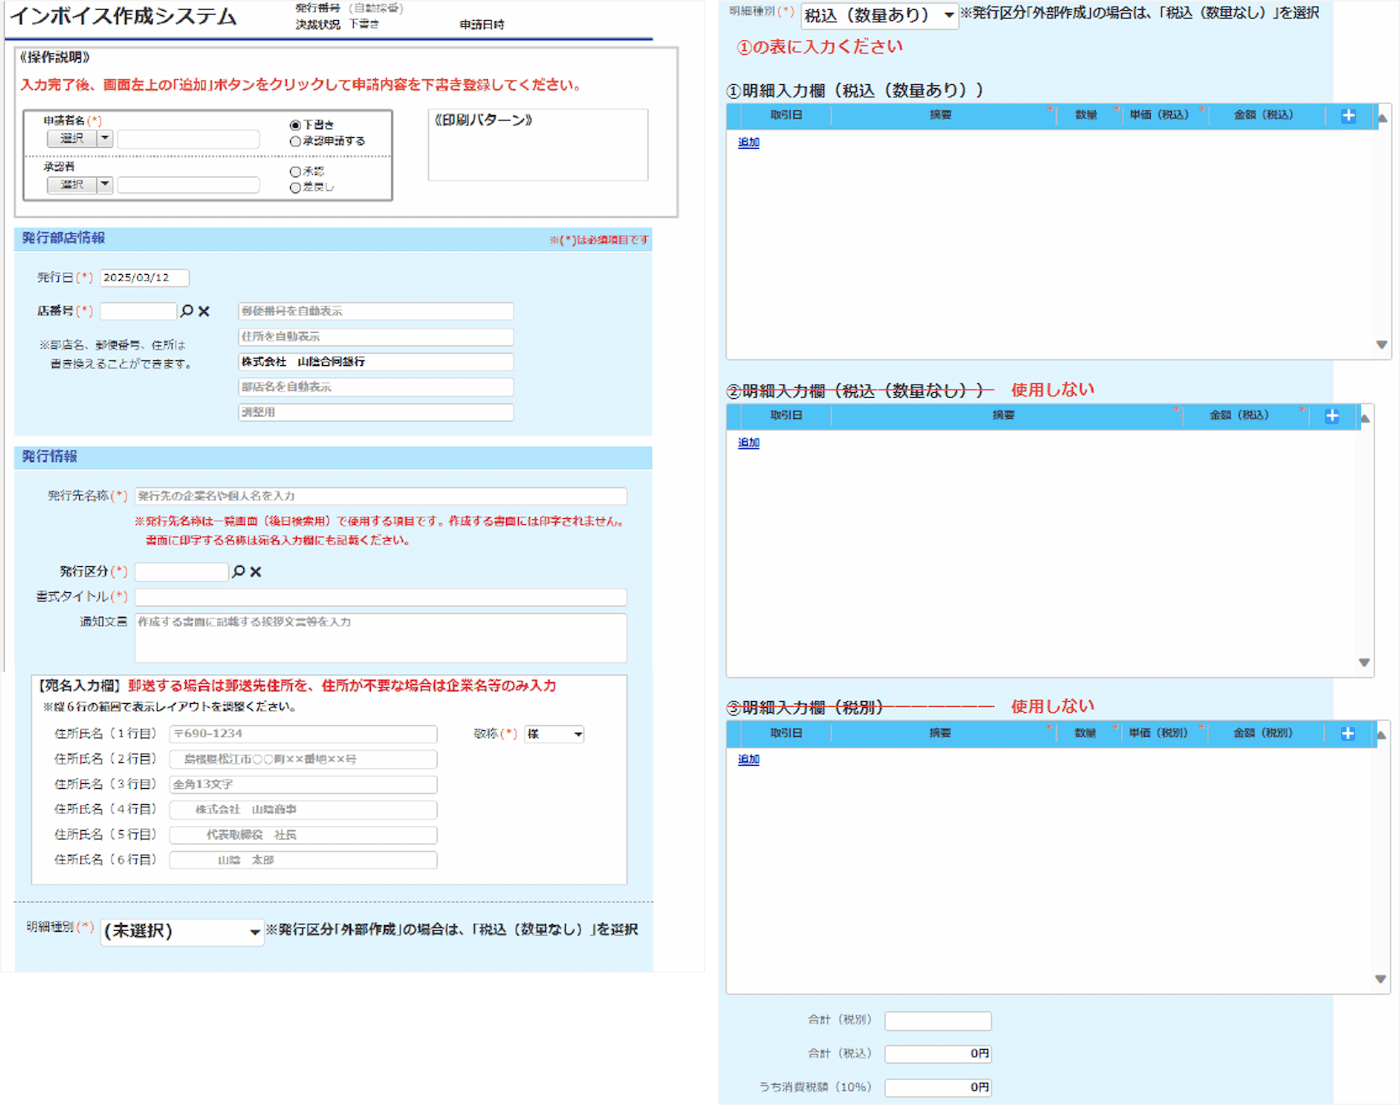Clear 発行区分 using the X icon

[256, 571]
